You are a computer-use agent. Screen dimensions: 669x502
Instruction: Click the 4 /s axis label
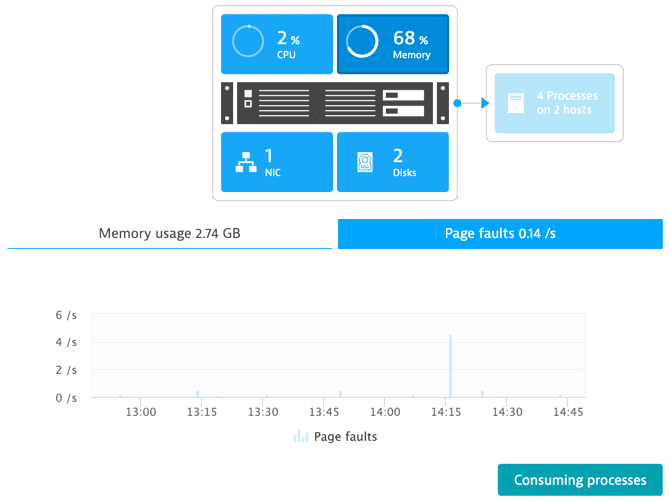pos(66,342)
